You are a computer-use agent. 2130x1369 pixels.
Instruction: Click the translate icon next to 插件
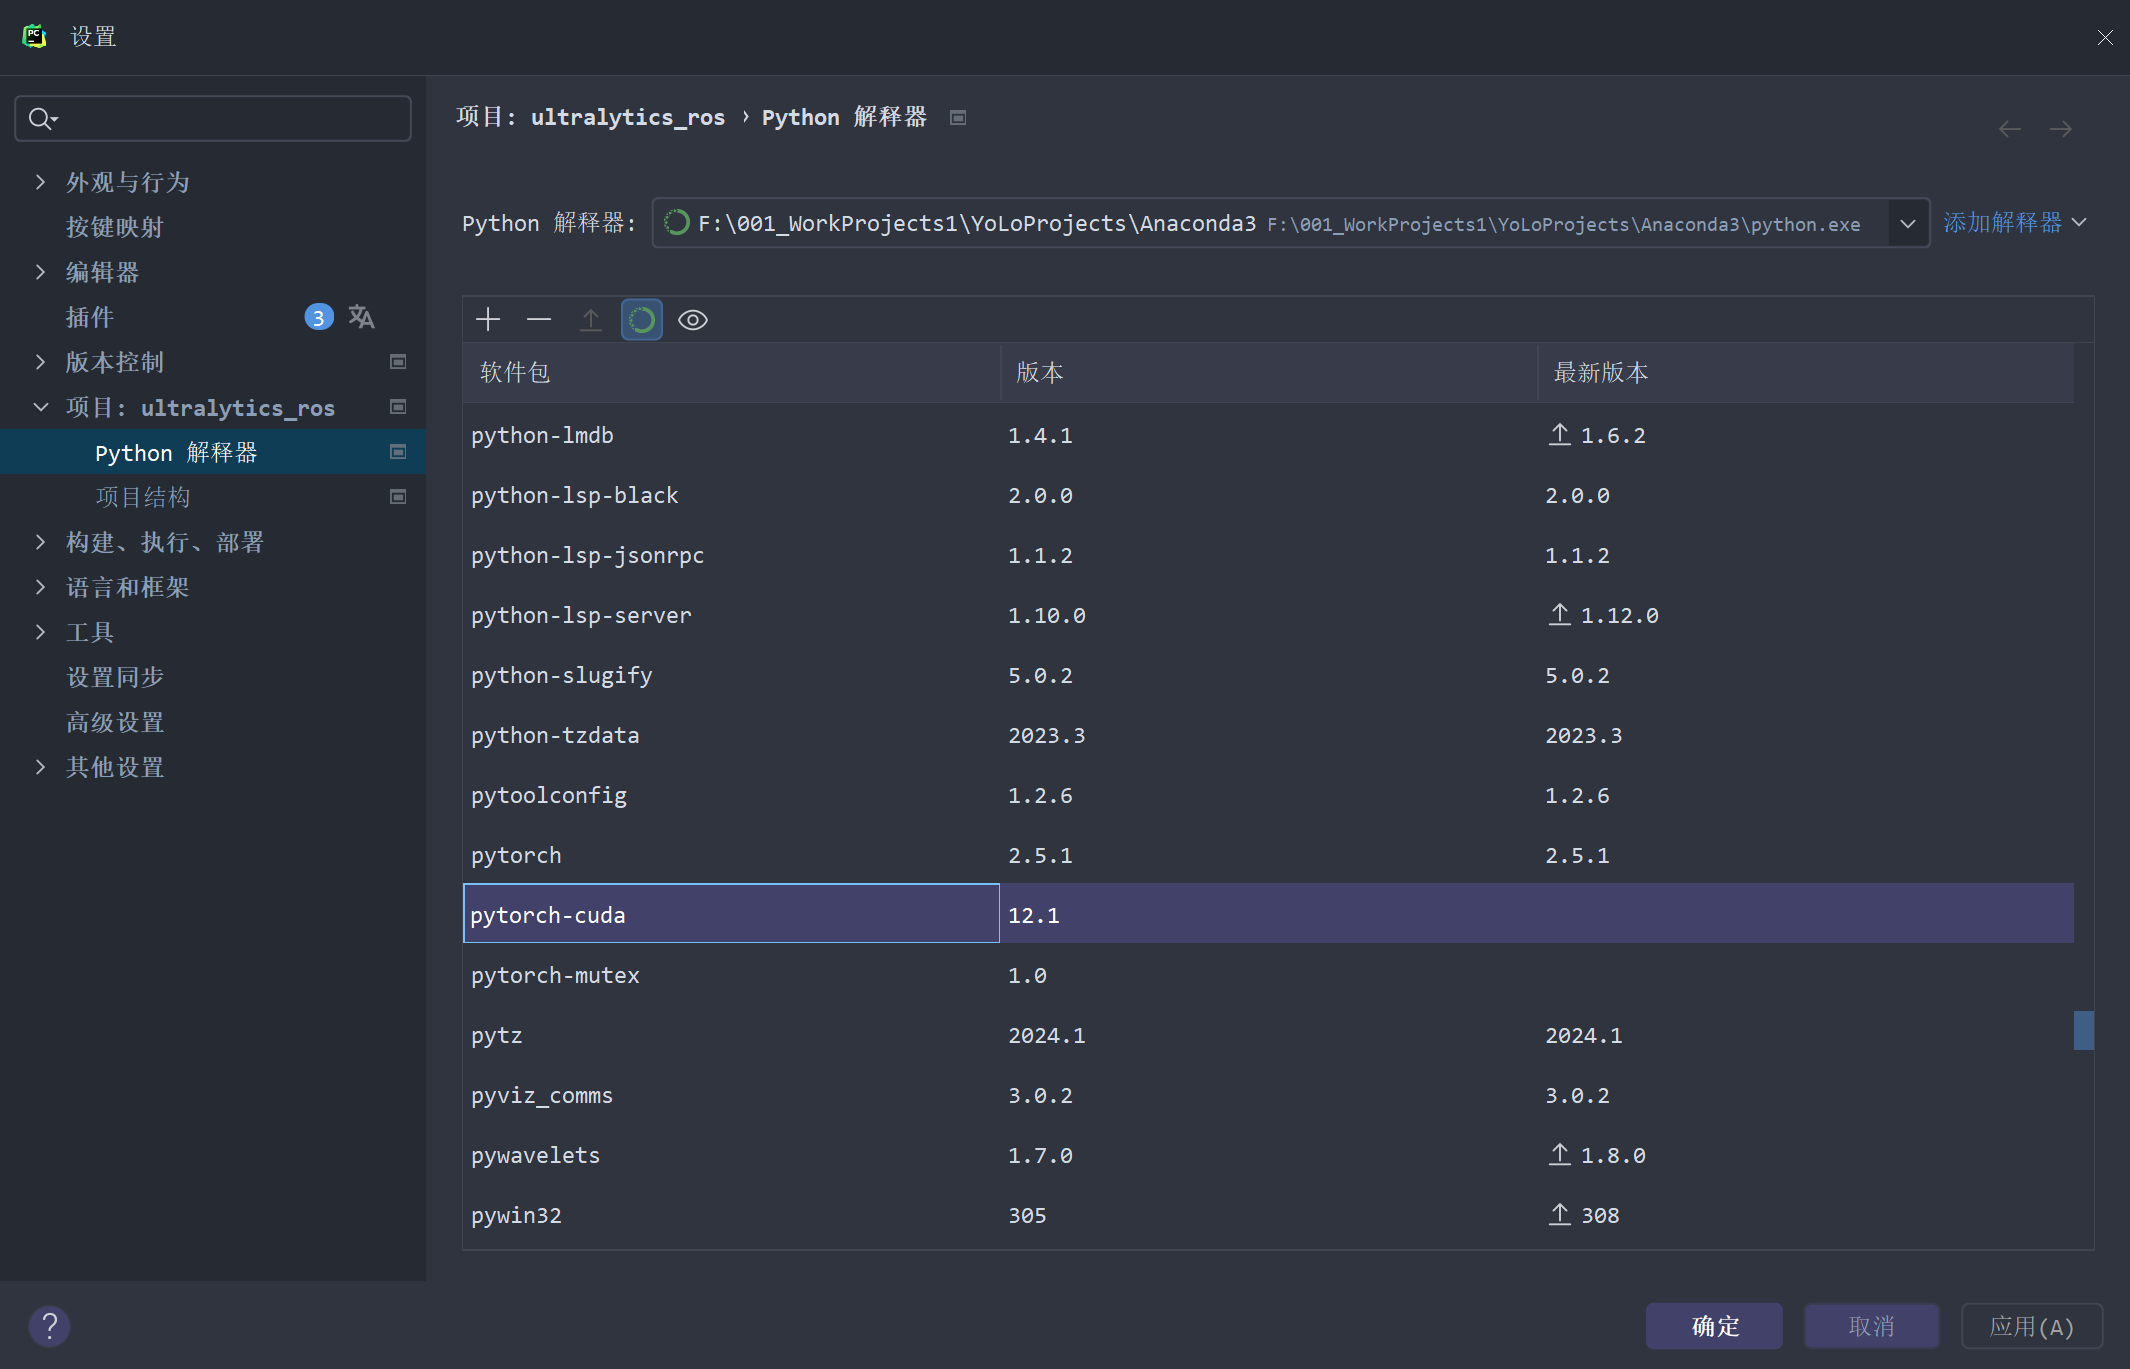(x=361, y=317)
